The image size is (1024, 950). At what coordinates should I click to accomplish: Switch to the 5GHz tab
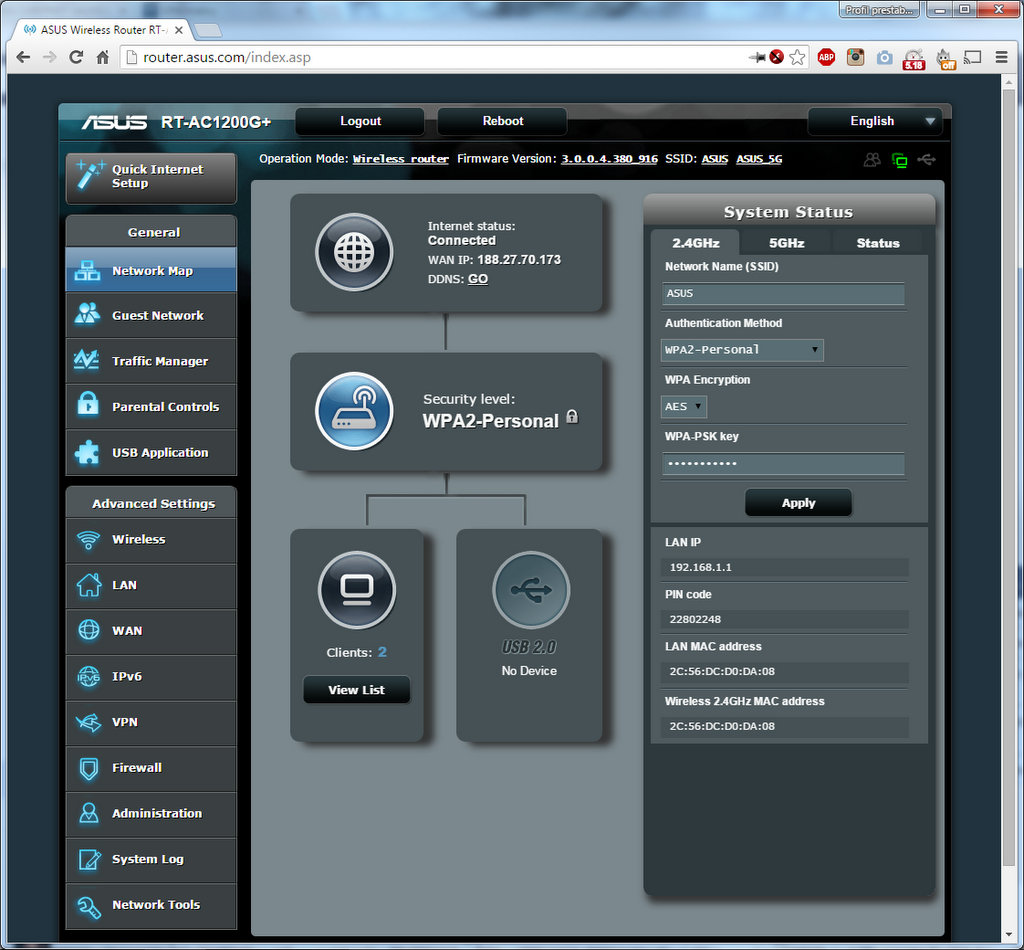[786, 243]
